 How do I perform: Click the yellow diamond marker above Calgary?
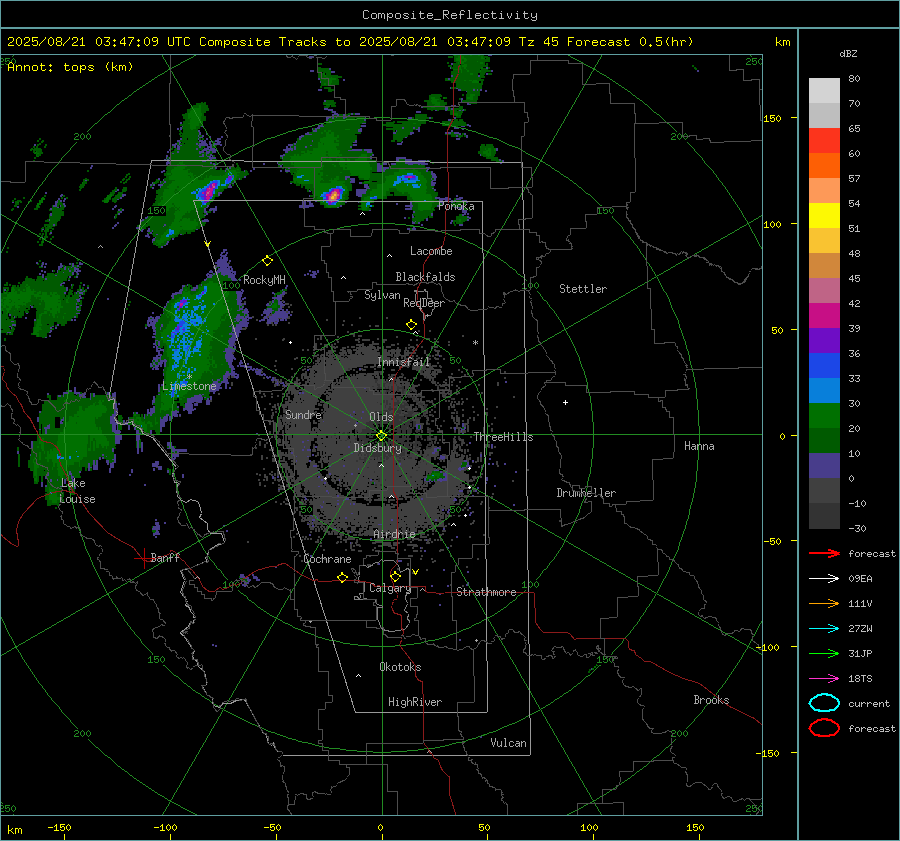click(395, 576)
